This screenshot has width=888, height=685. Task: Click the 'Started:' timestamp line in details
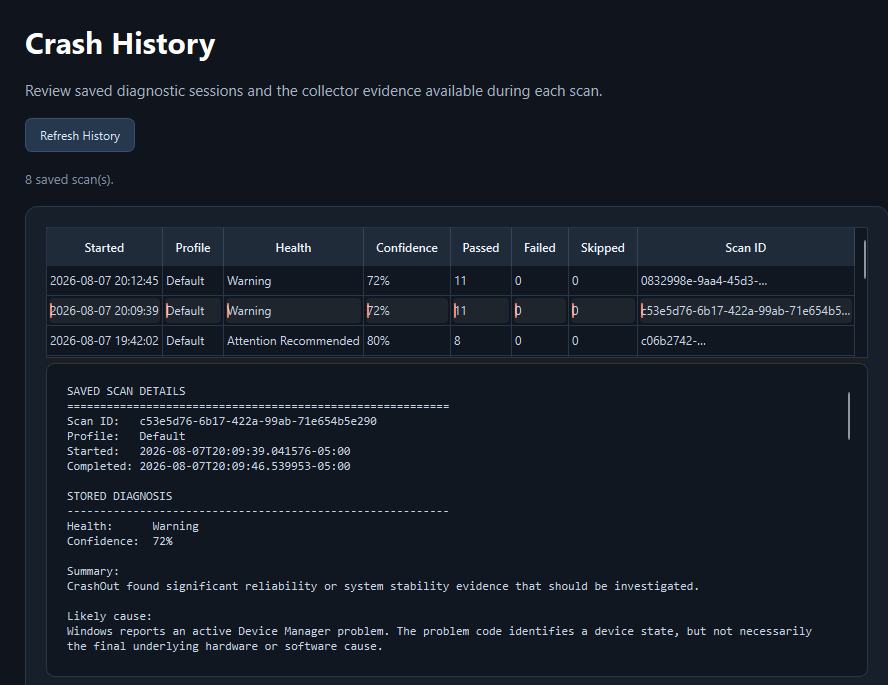point(208,451)
